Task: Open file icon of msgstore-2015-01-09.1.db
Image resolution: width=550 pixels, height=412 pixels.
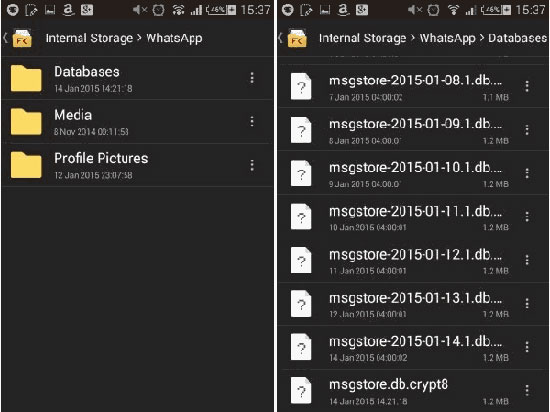Action: [301, 130]
